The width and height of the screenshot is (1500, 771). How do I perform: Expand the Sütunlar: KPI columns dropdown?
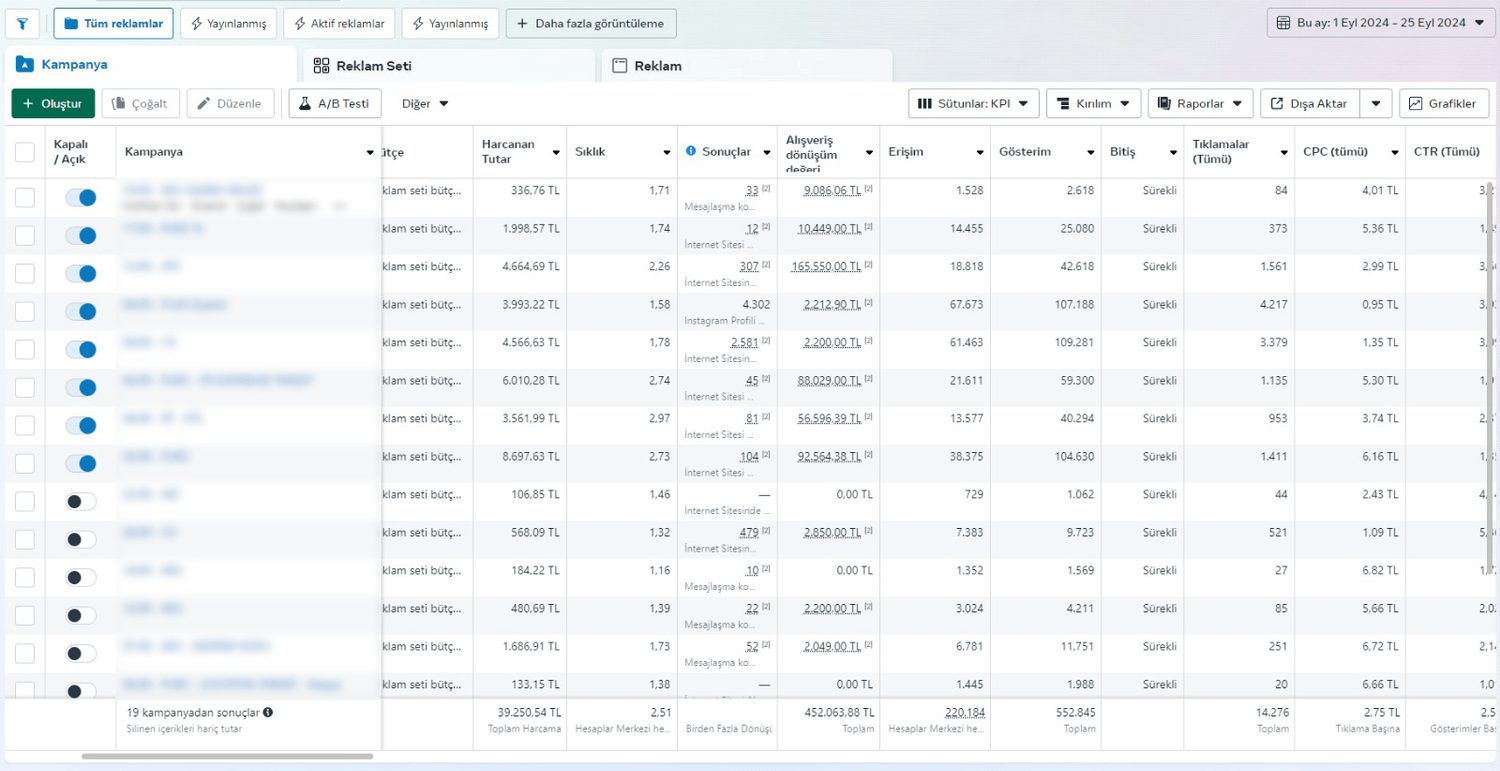972,103
